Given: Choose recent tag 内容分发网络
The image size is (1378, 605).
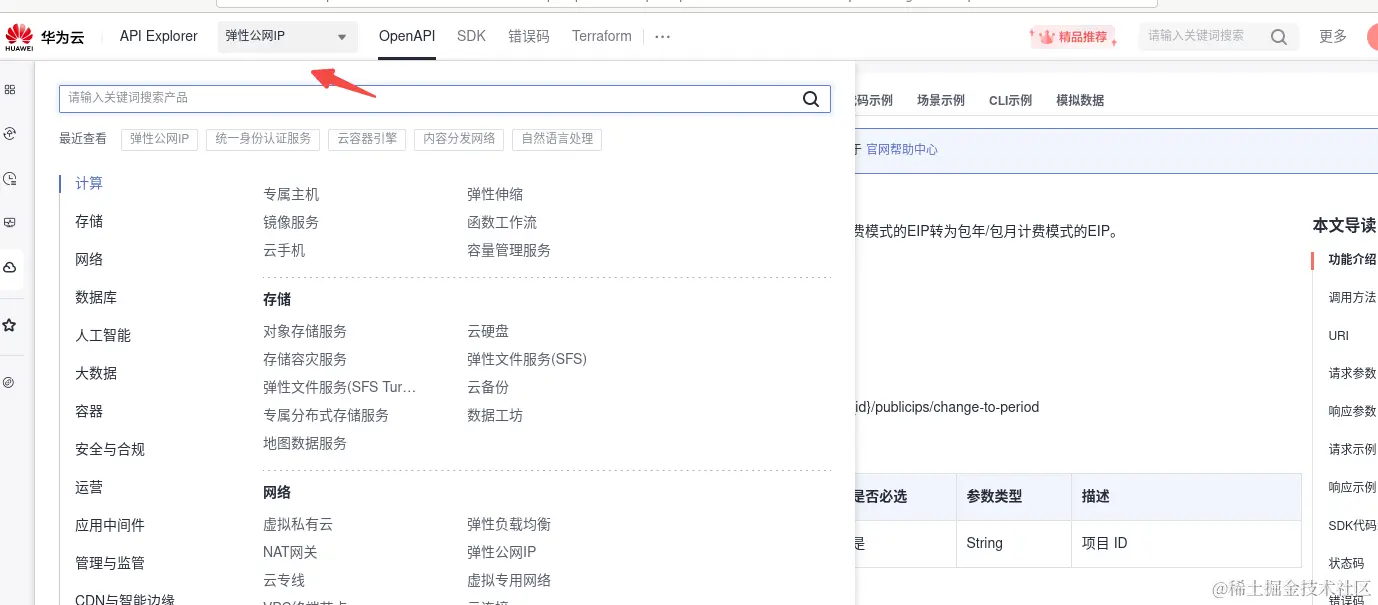Looking at the screenshot, I should pos(459,139).
